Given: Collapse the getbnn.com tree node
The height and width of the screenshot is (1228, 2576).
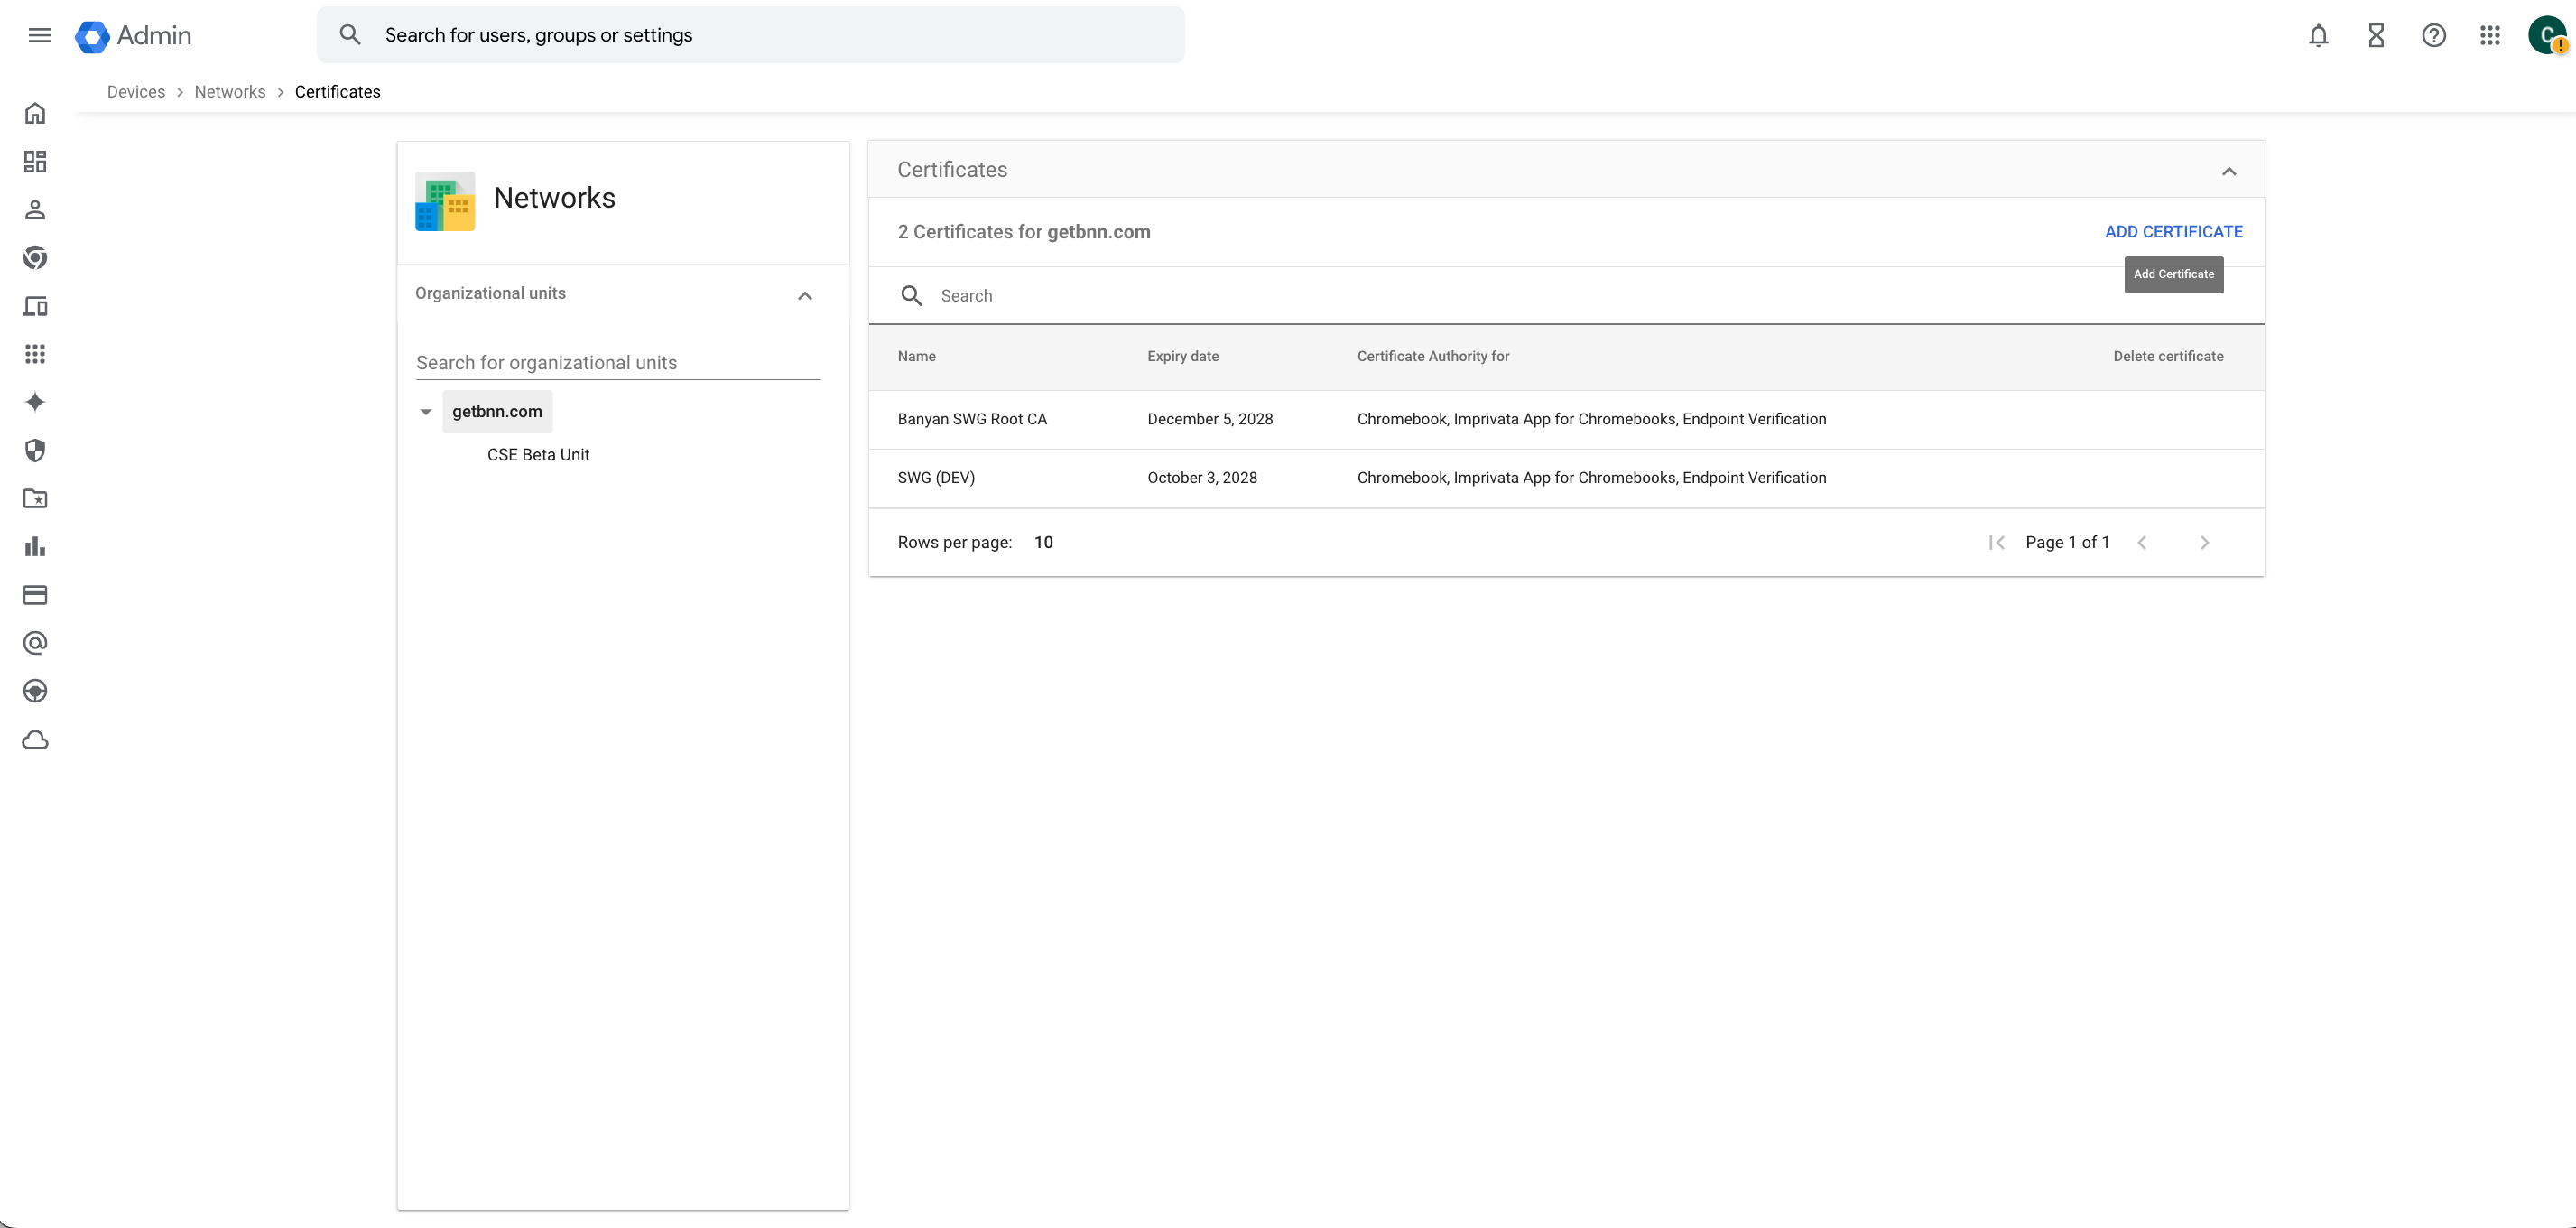Looking at the screenshot, I should [426, 412].
